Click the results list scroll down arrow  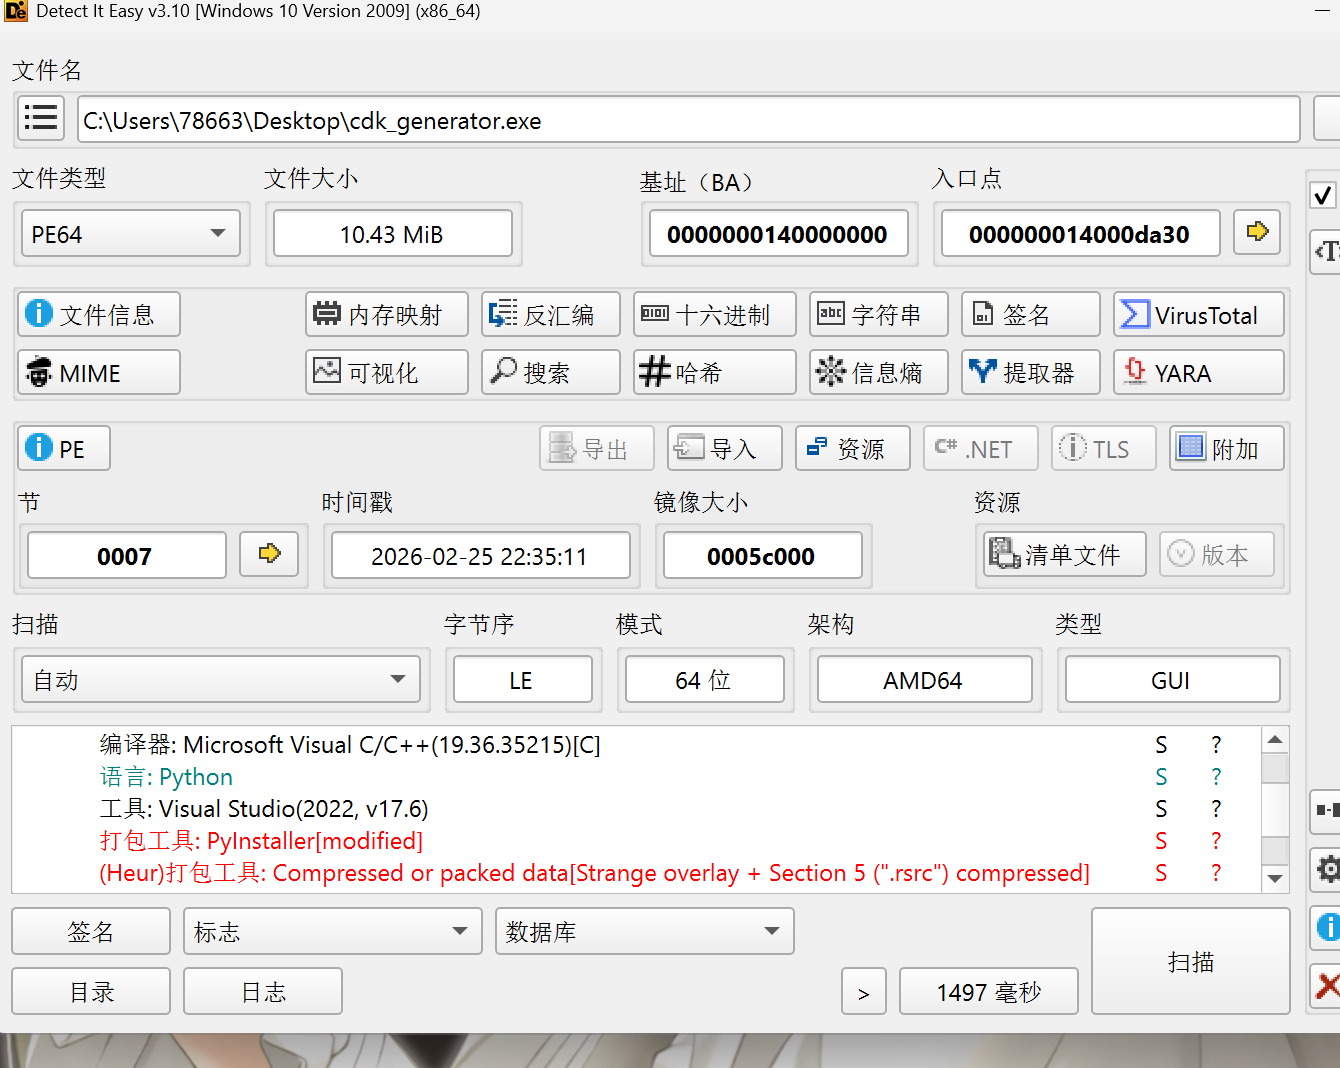[1275, 878]
